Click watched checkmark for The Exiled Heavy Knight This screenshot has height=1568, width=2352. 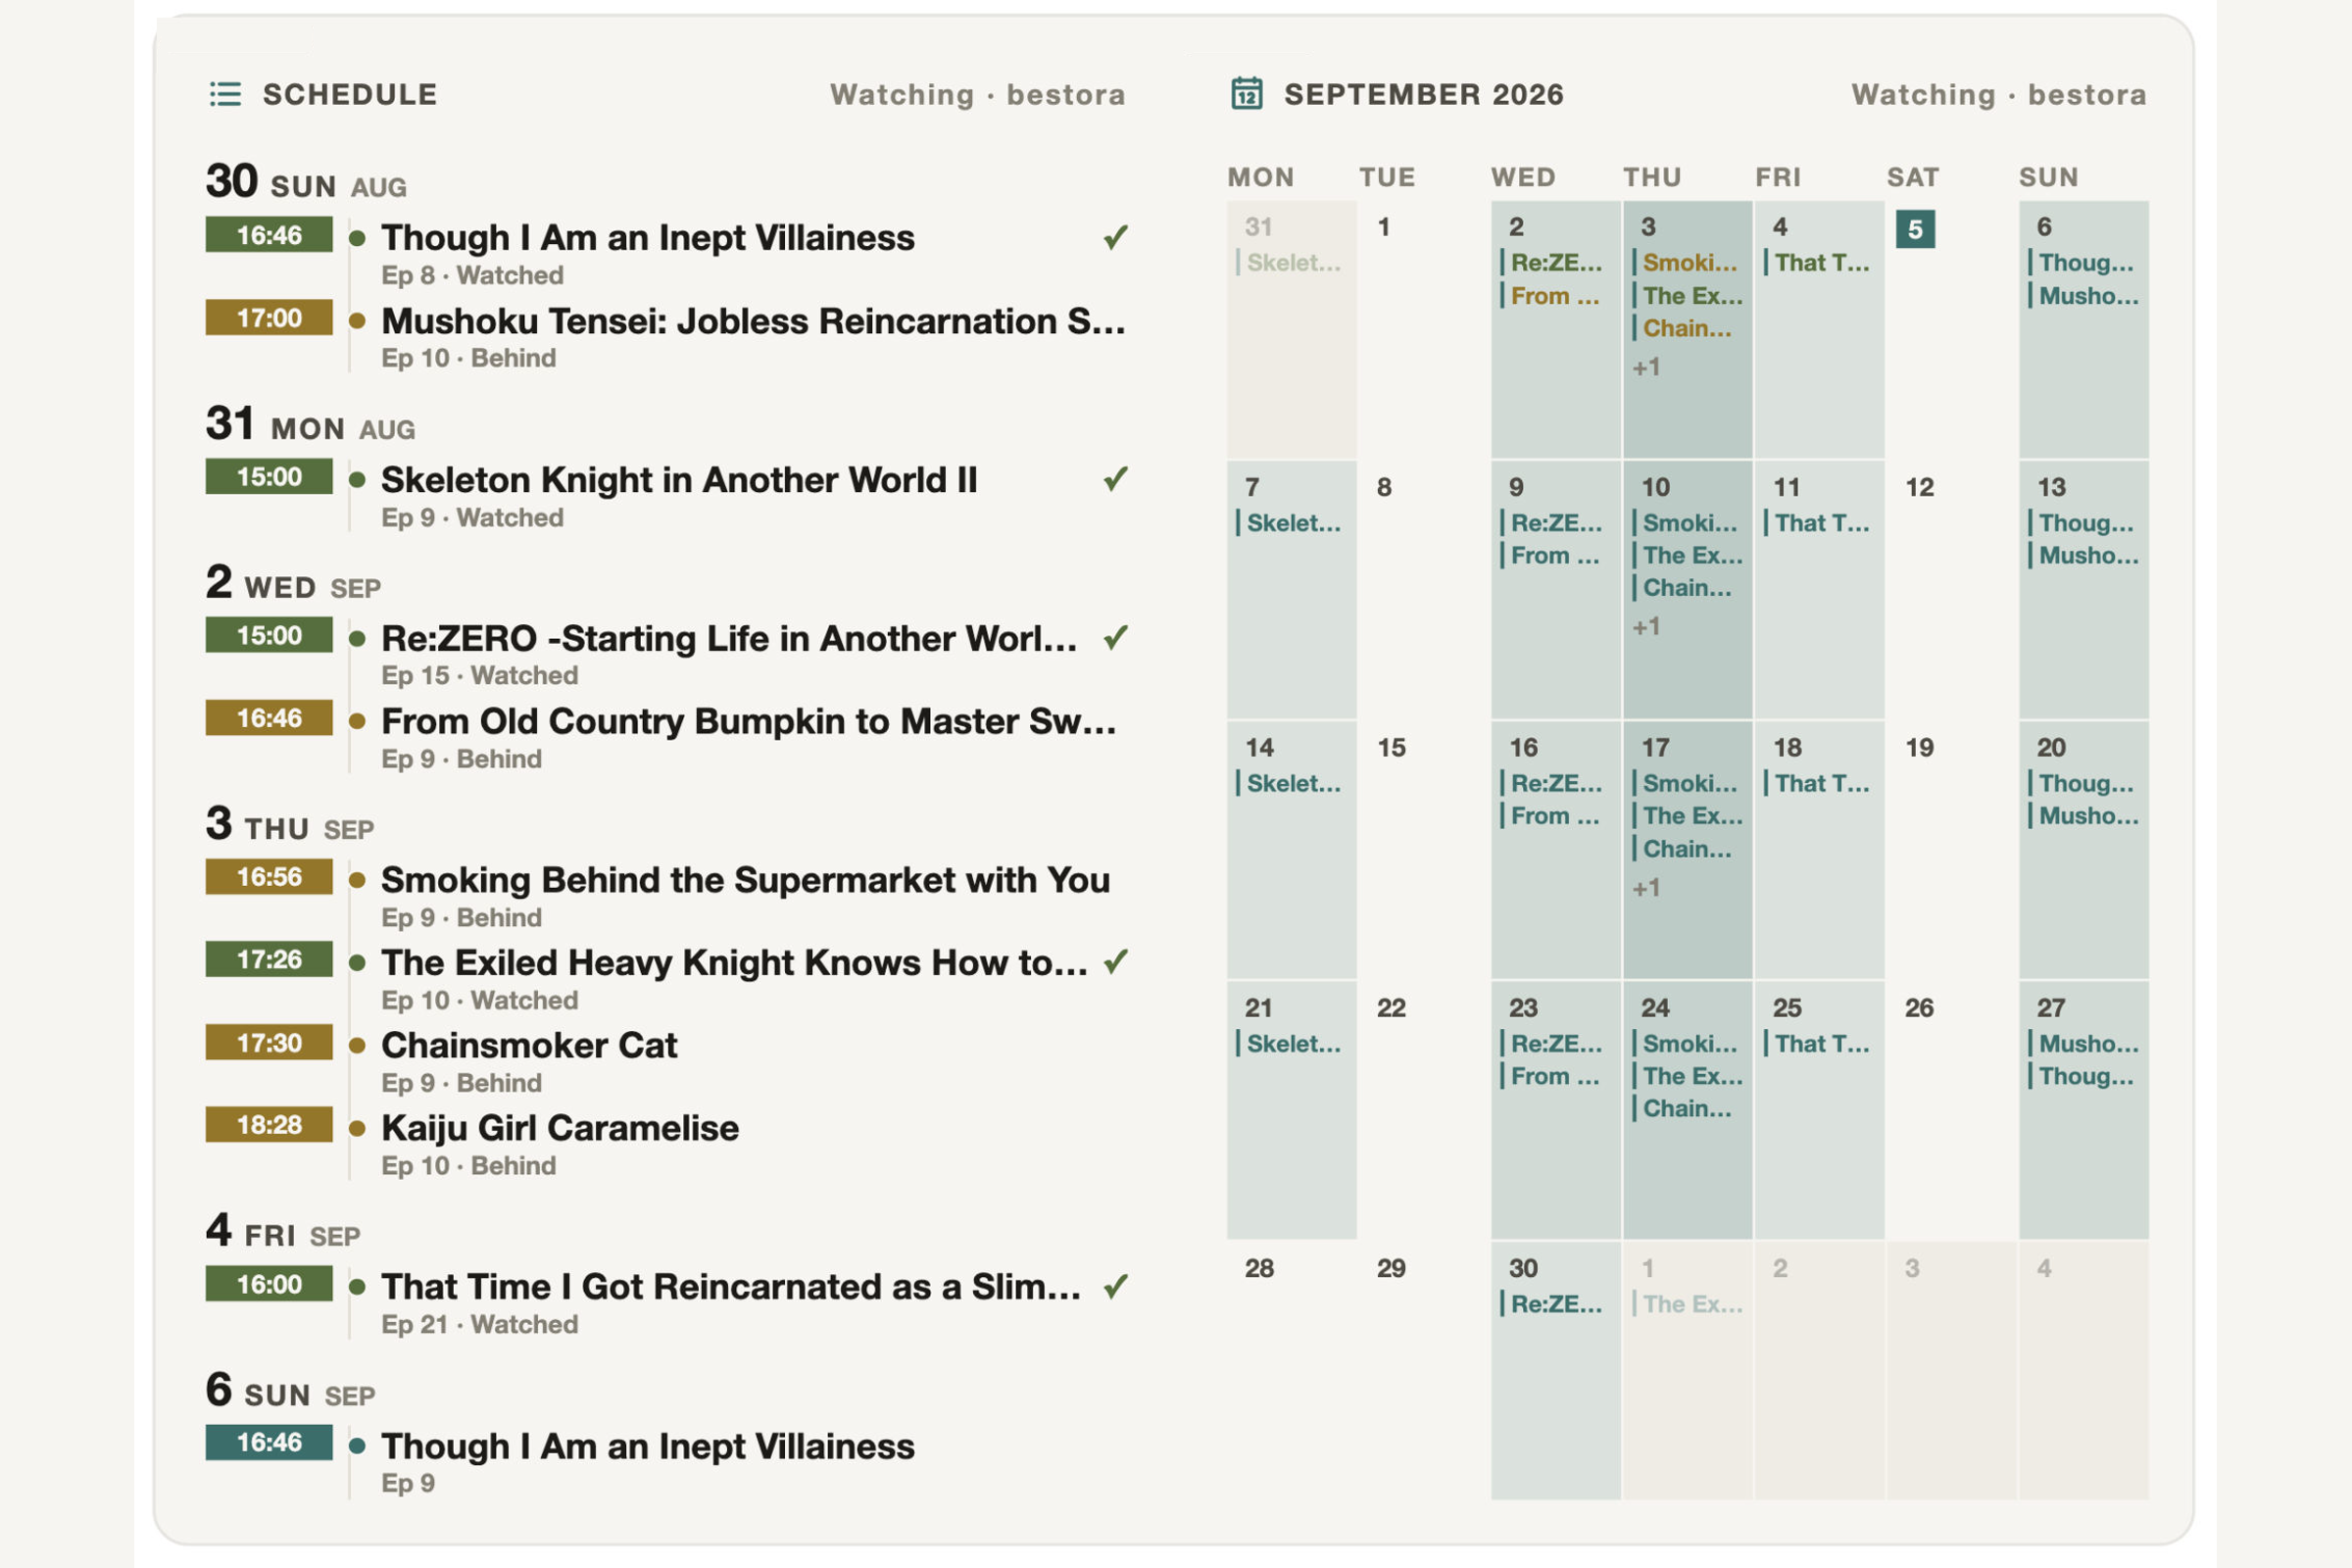click(x=1116, y=962)
